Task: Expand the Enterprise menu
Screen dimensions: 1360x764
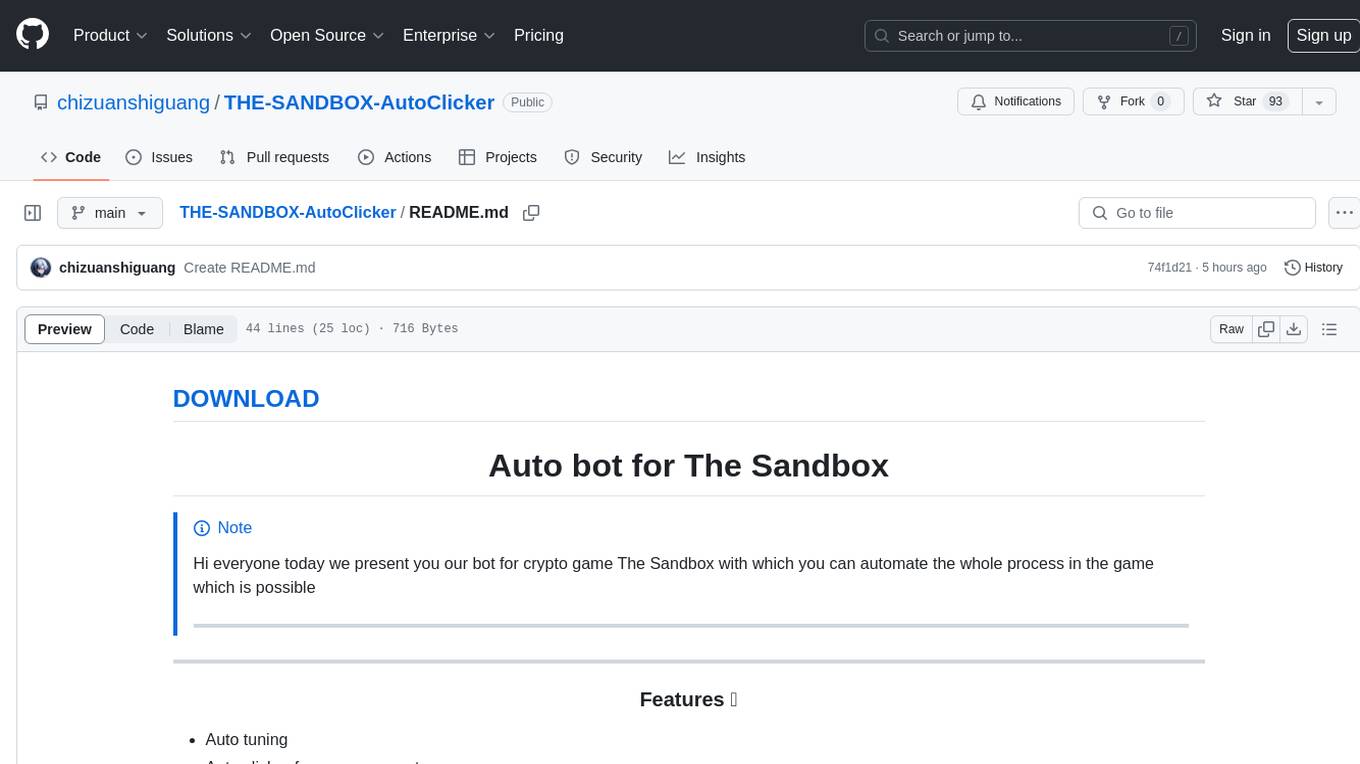Action: click(449, 35)
